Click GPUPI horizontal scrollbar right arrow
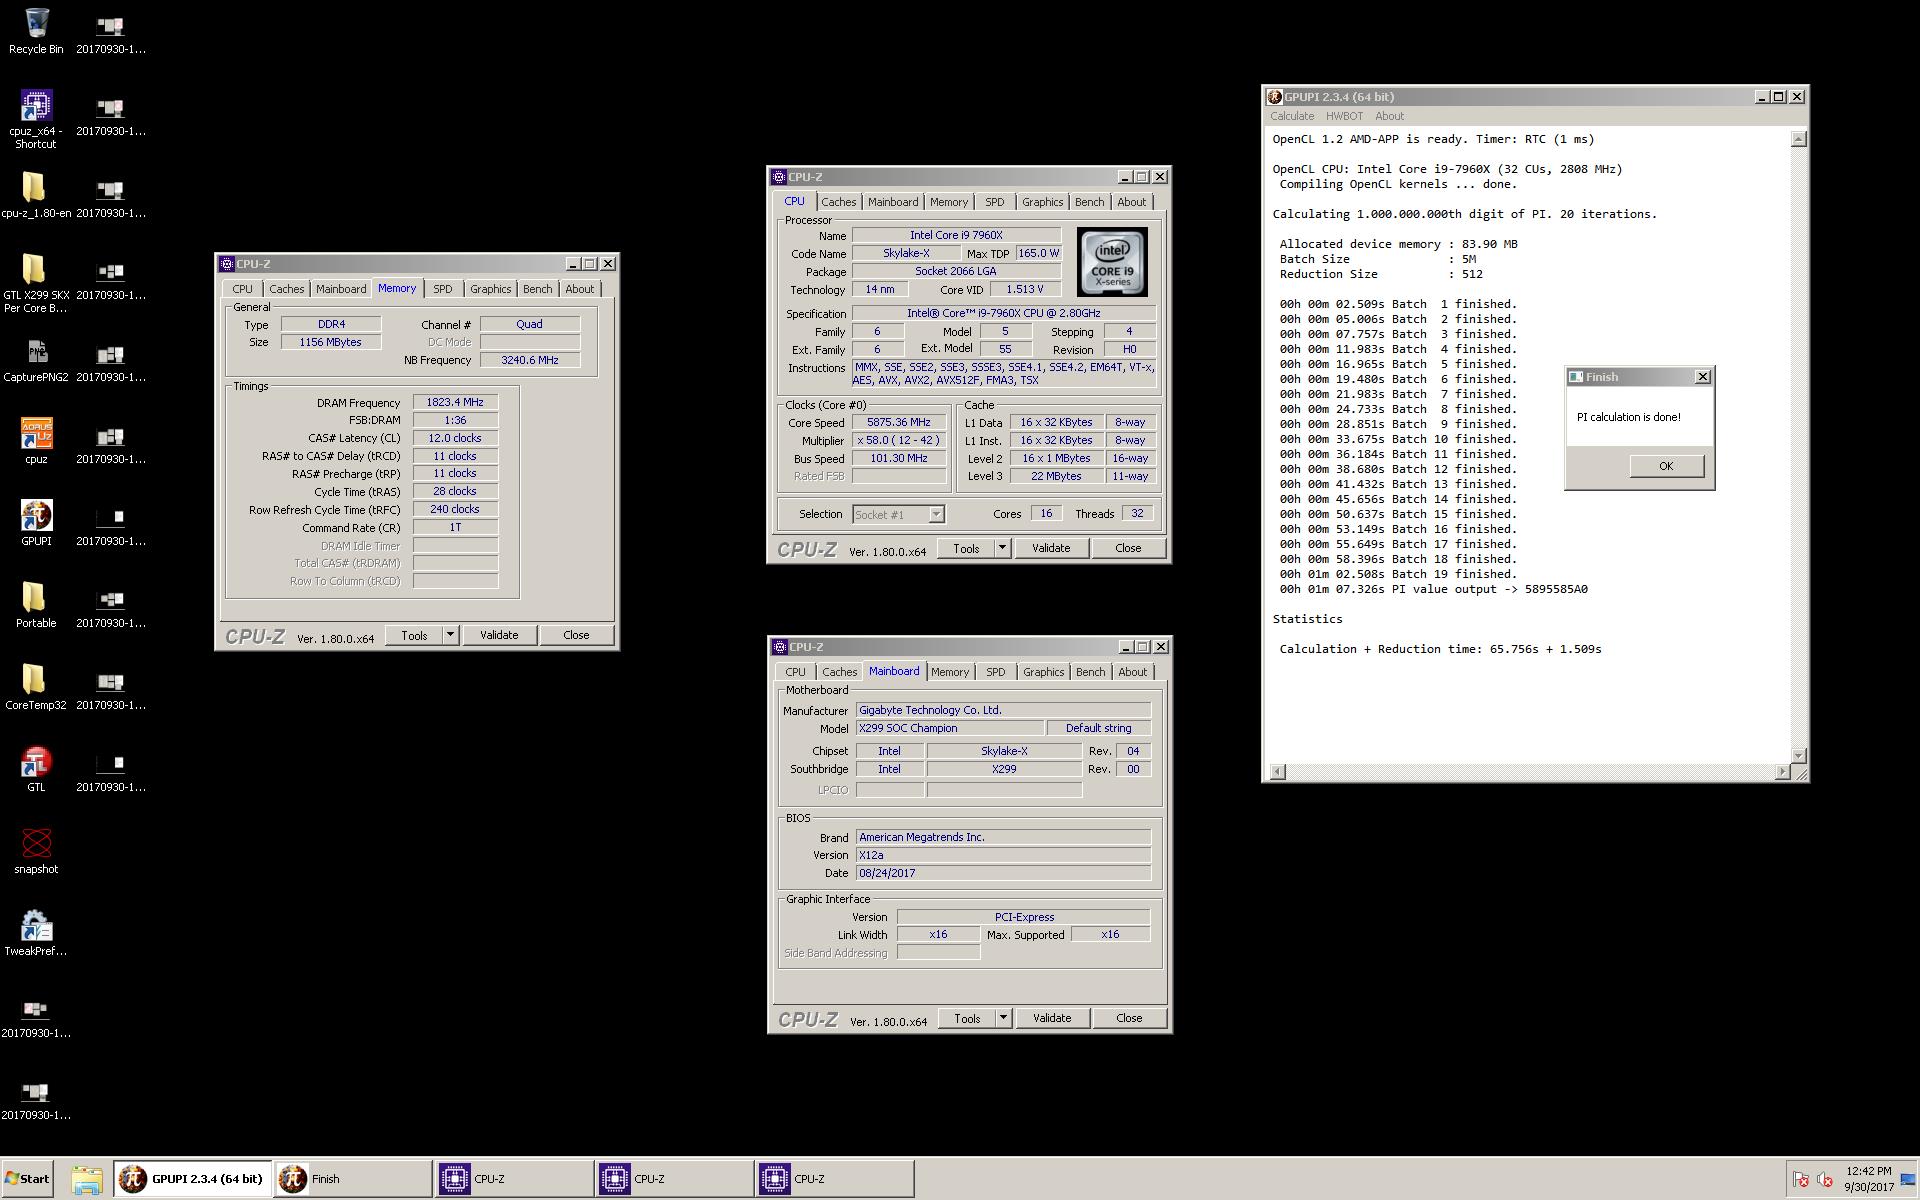1920x1200 pixels. point(1782,772)
